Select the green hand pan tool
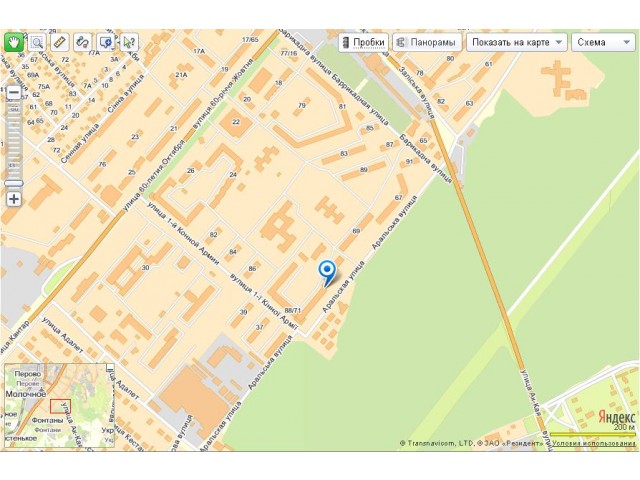The width and height of the screenshot is (640, 480). click(14, 42)
